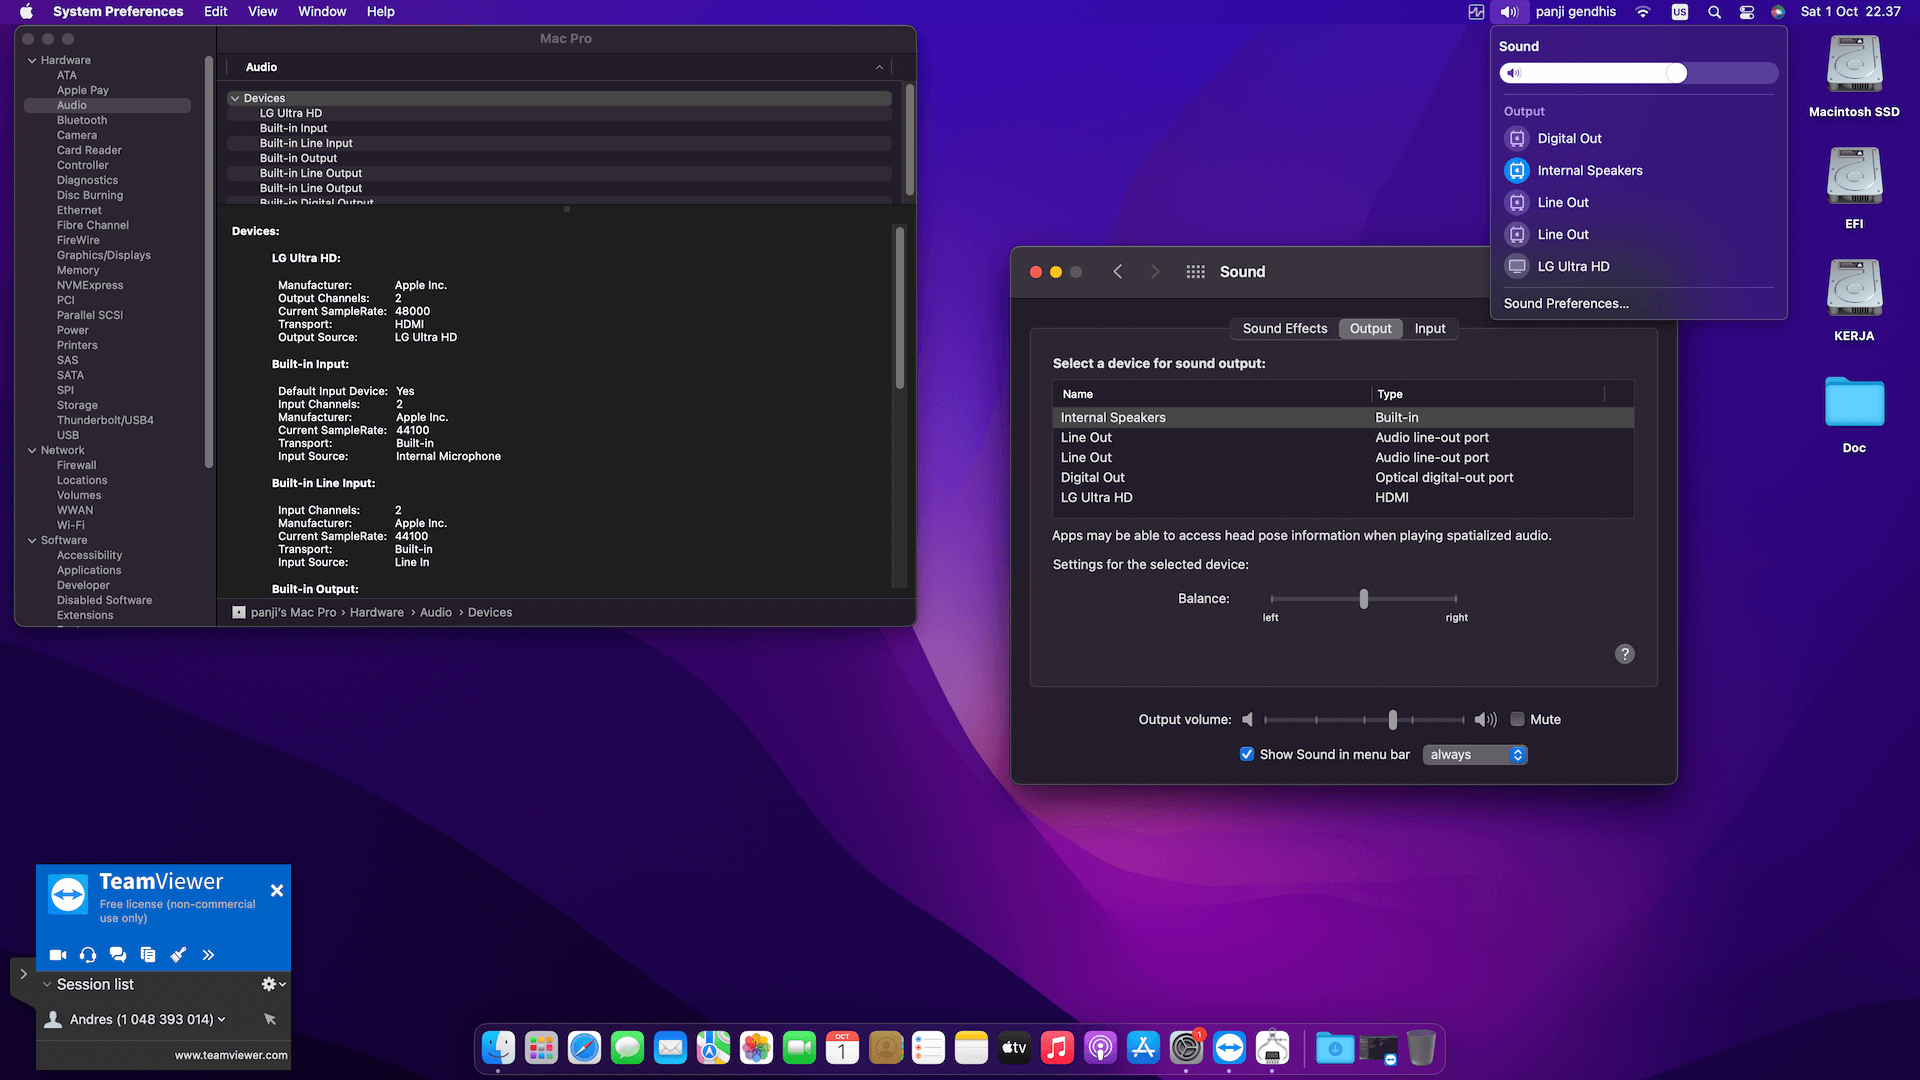Open the www.teamviewer.com link
This screenshot has height=1080, width=1920.
click(x=231, y=1055)
